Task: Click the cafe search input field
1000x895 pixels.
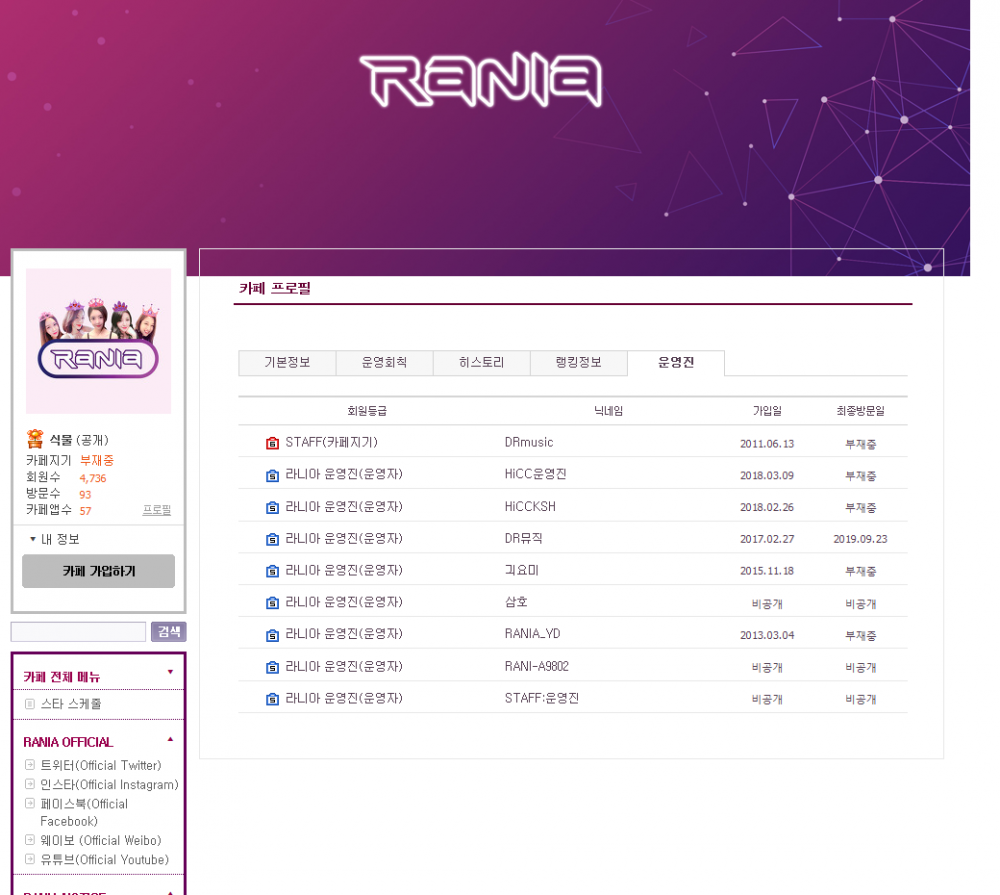Action: click(78, 632)
